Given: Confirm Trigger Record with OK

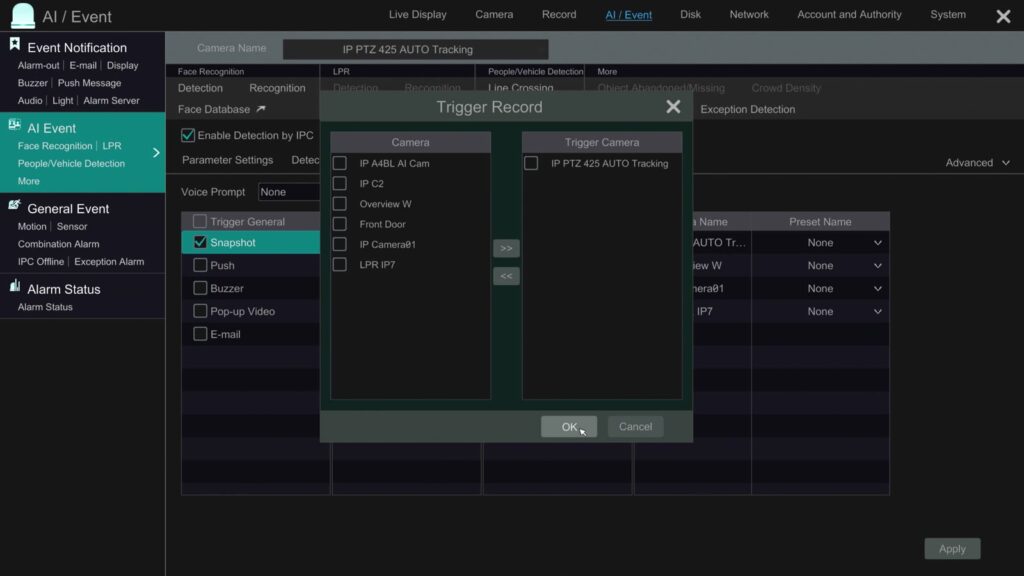Looking at the screenshot, I should coord(569,426).
